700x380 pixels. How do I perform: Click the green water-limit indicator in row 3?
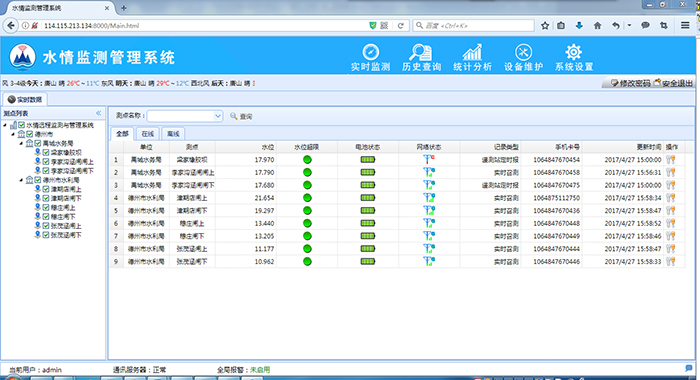tap(307, 185)
